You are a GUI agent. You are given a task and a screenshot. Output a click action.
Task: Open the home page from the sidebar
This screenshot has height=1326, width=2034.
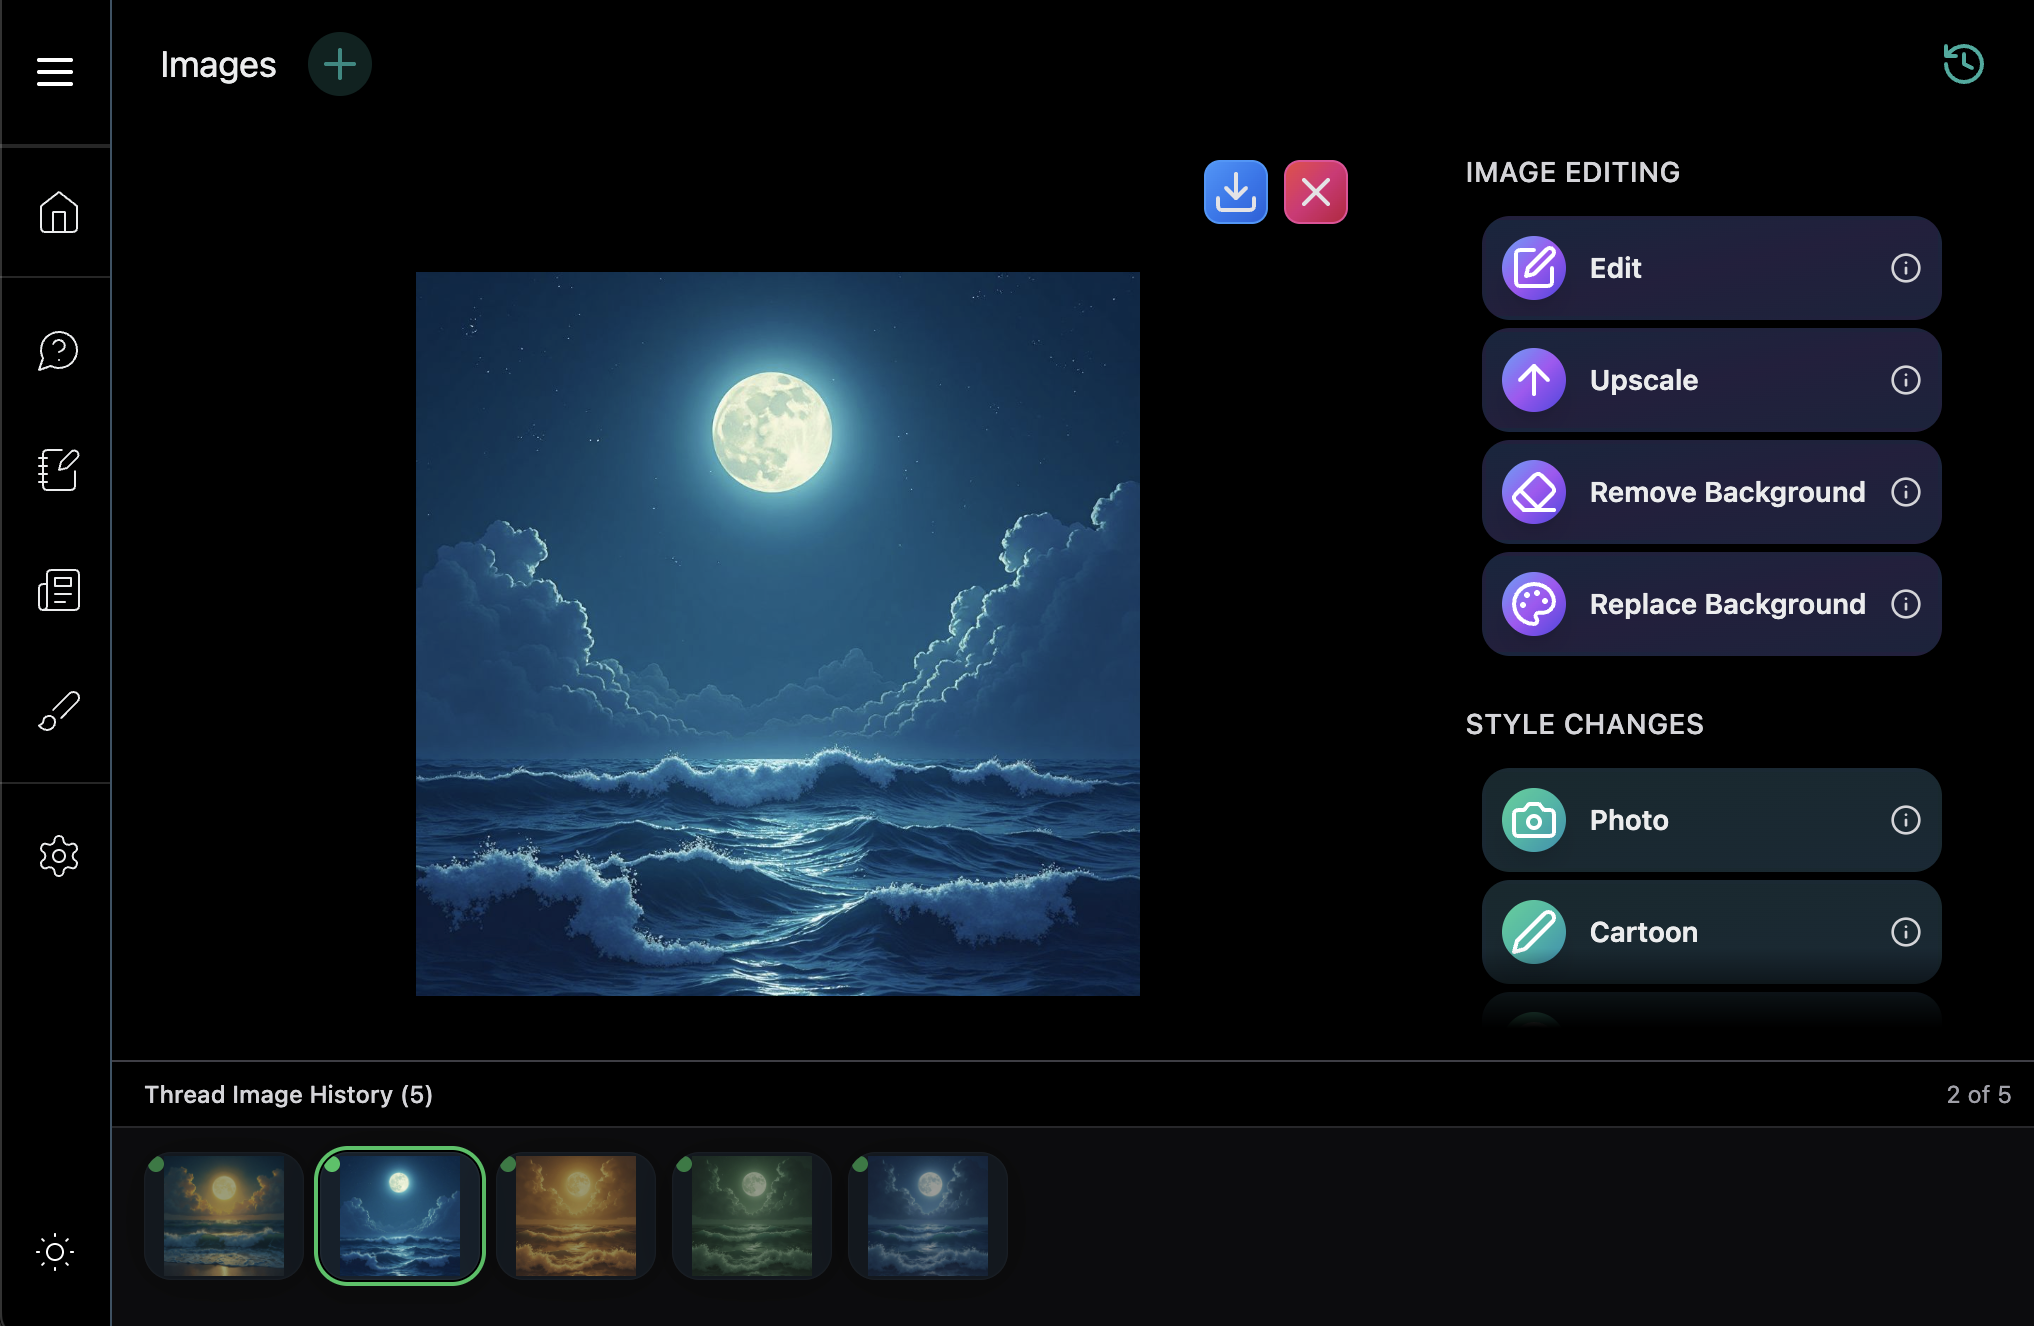57,213
